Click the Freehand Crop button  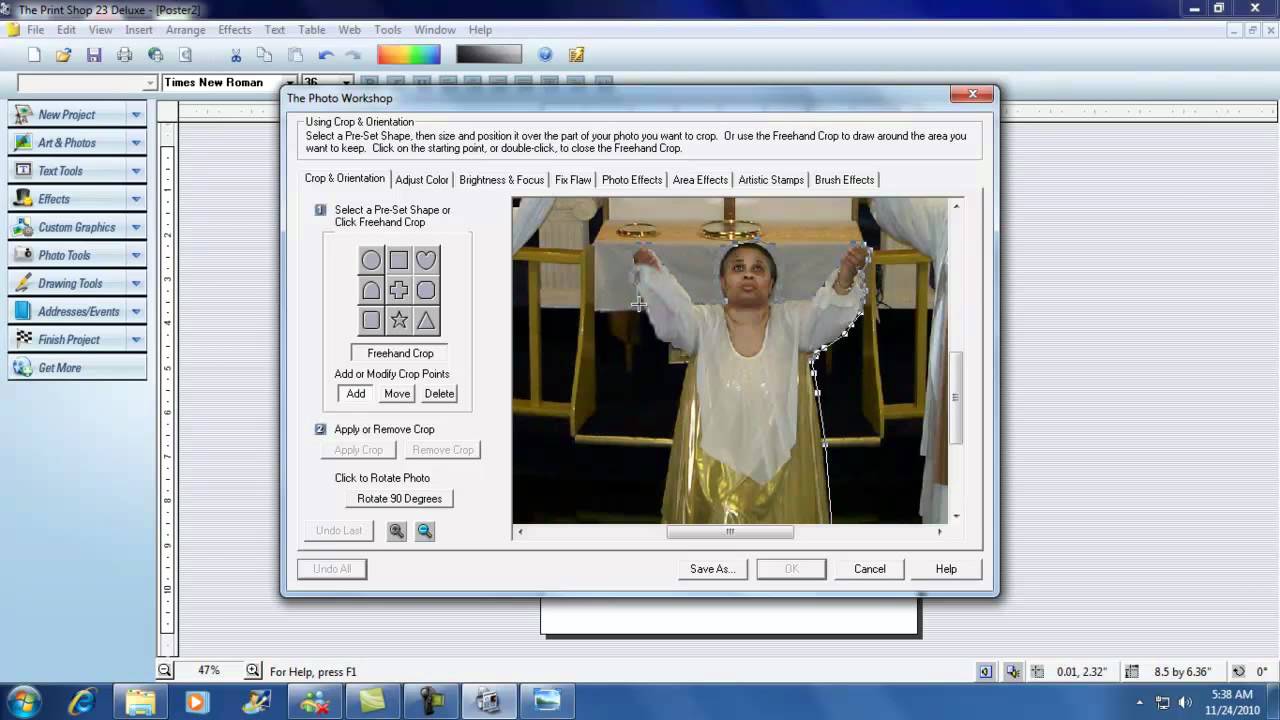400,353
